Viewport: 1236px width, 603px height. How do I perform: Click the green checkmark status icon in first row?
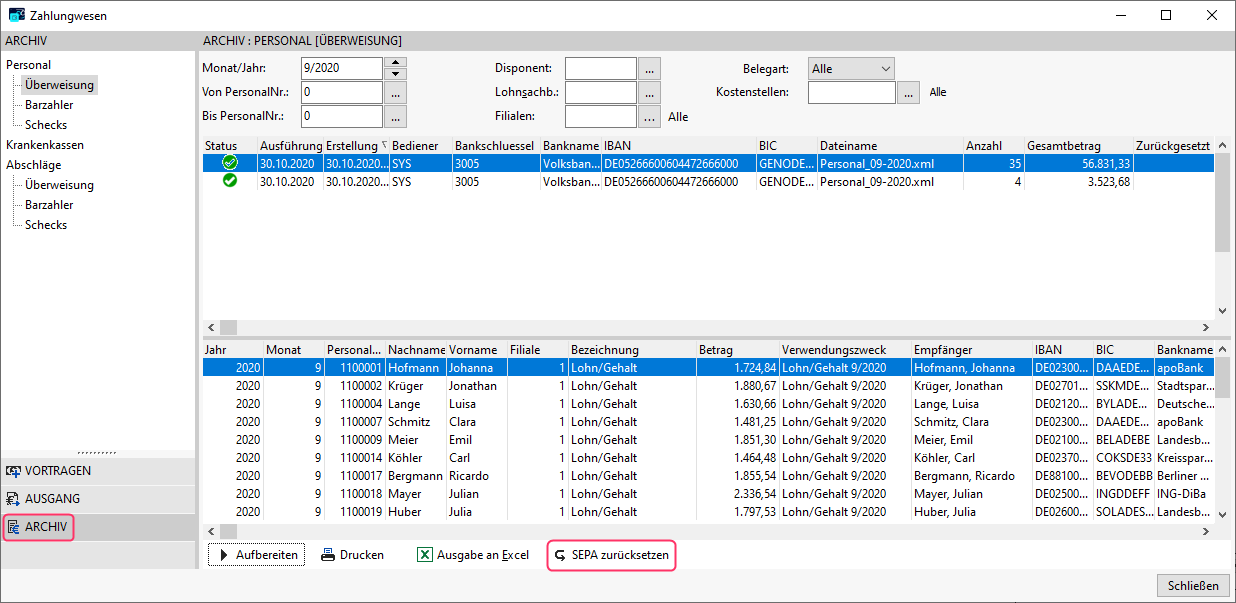(x=229, y=163)
